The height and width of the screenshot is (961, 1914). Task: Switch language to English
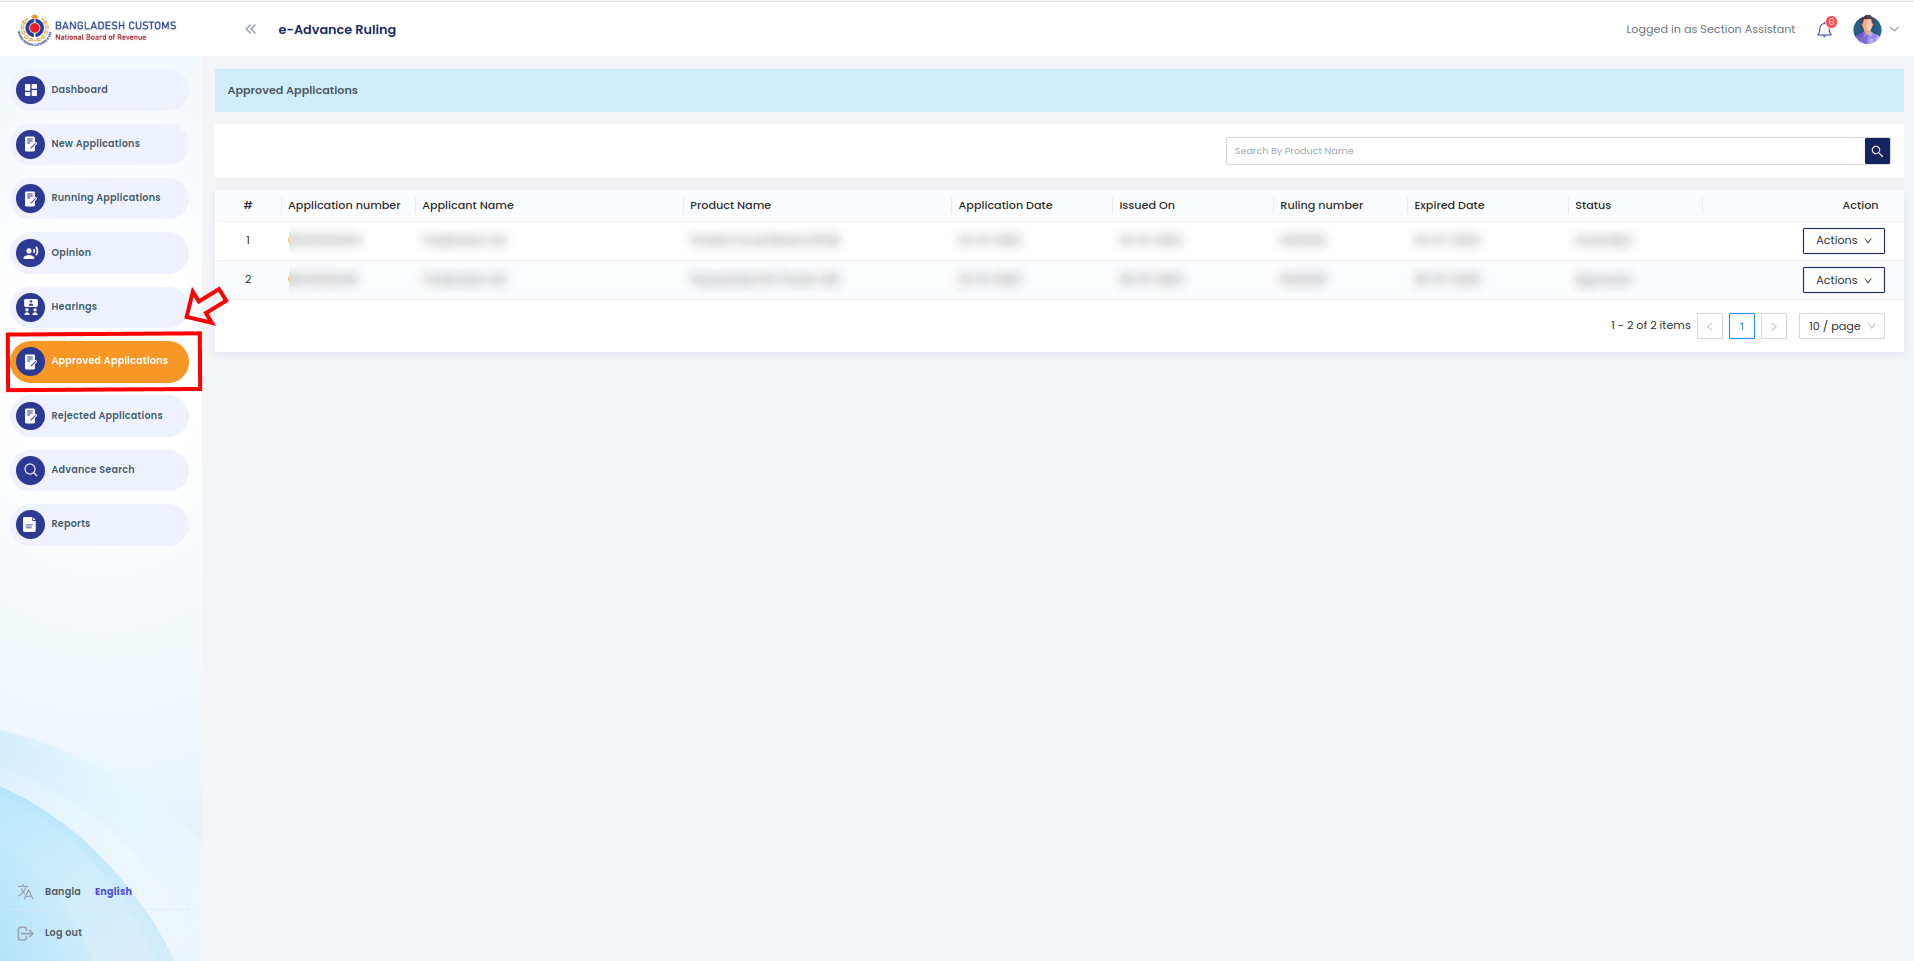[113, 892]
